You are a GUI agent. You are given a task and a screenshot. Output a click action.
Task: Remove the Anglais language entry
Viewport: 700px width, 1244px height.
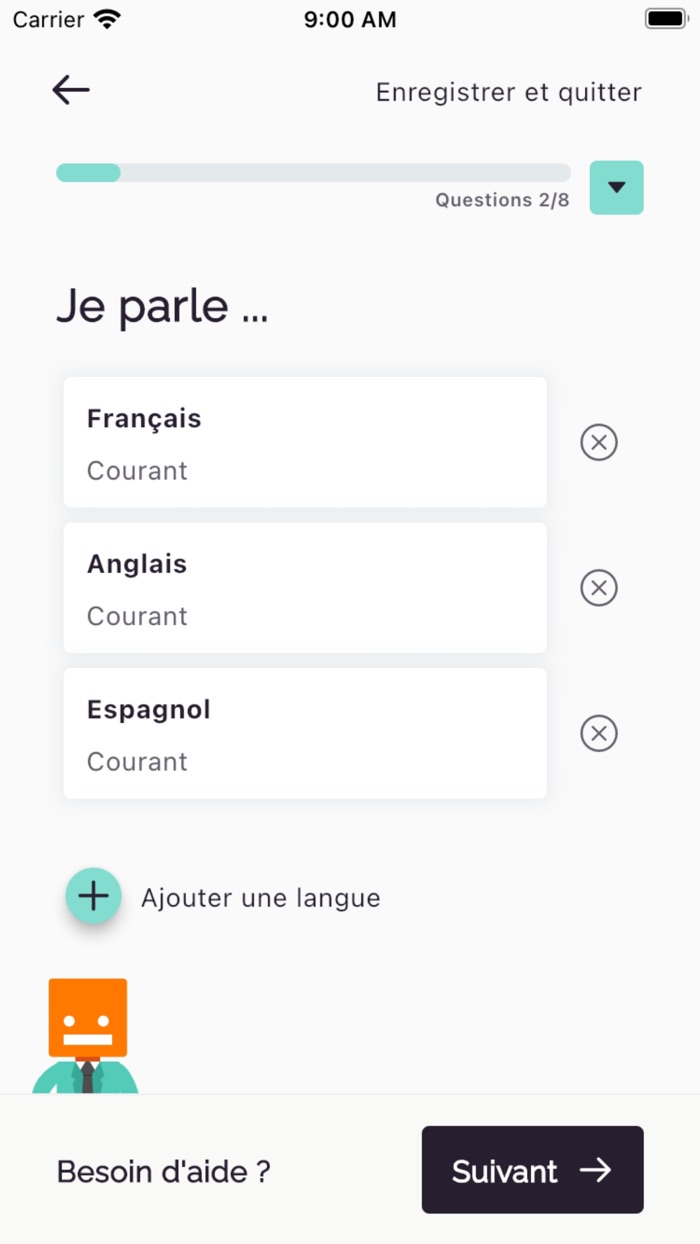tap(599, 588)
